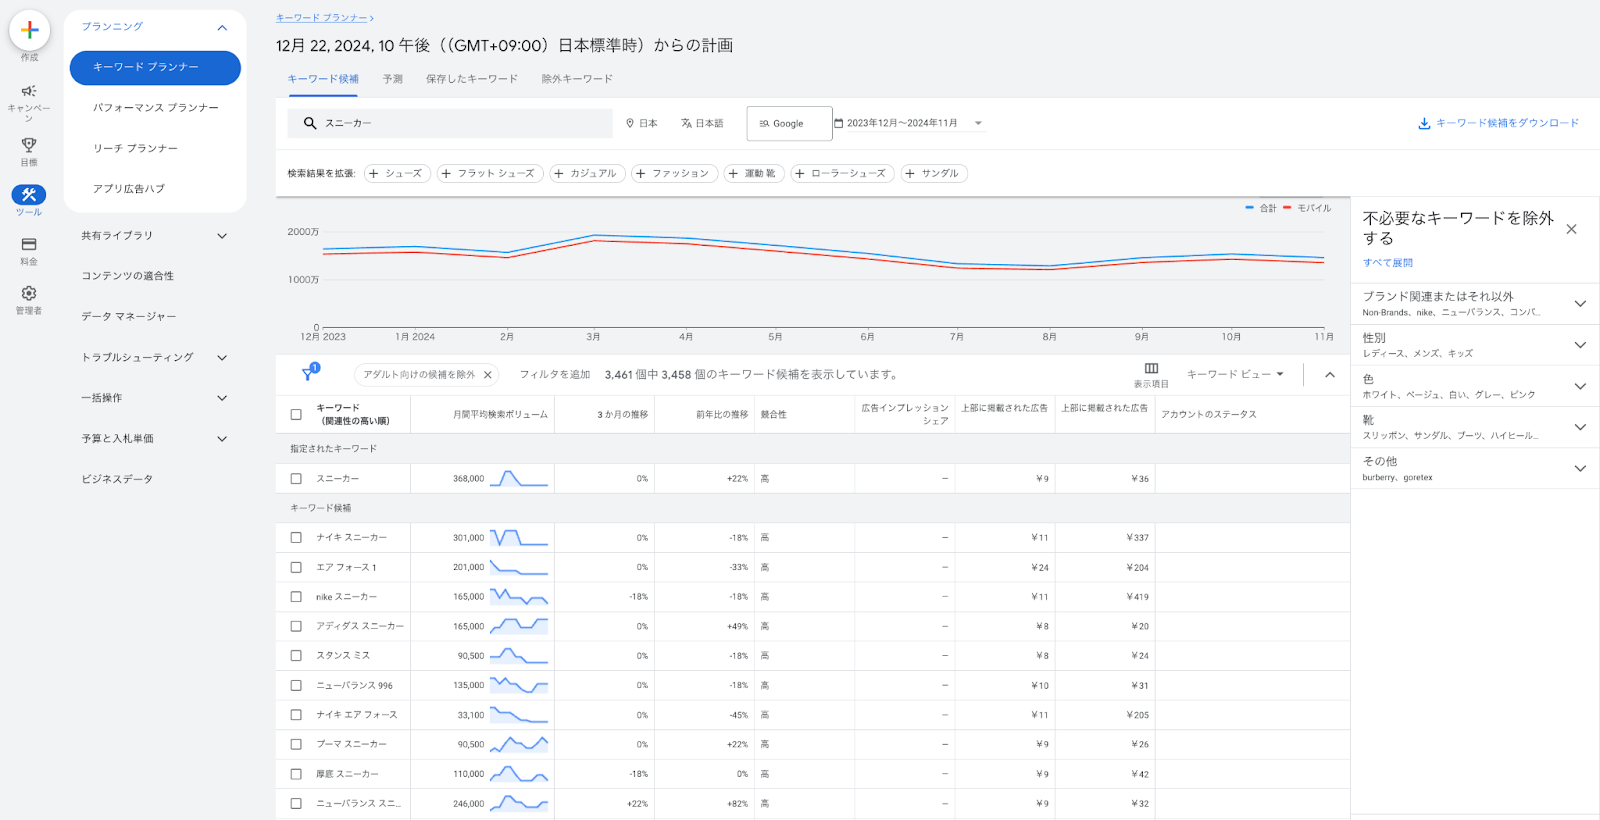The image size is (1600, 820).
Task: Open Billing card icon
Action: (29, 244)
